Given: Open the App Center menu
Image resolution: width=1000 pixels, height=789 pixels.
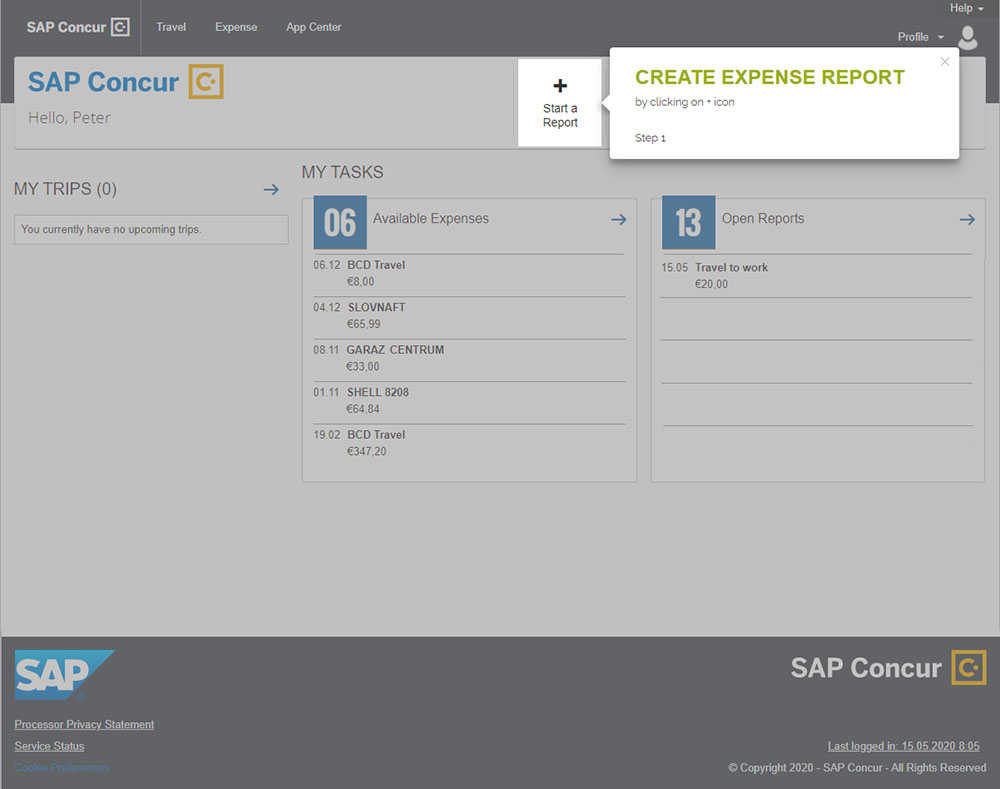Looking at the screenshot, I should [x=313, y=27].
